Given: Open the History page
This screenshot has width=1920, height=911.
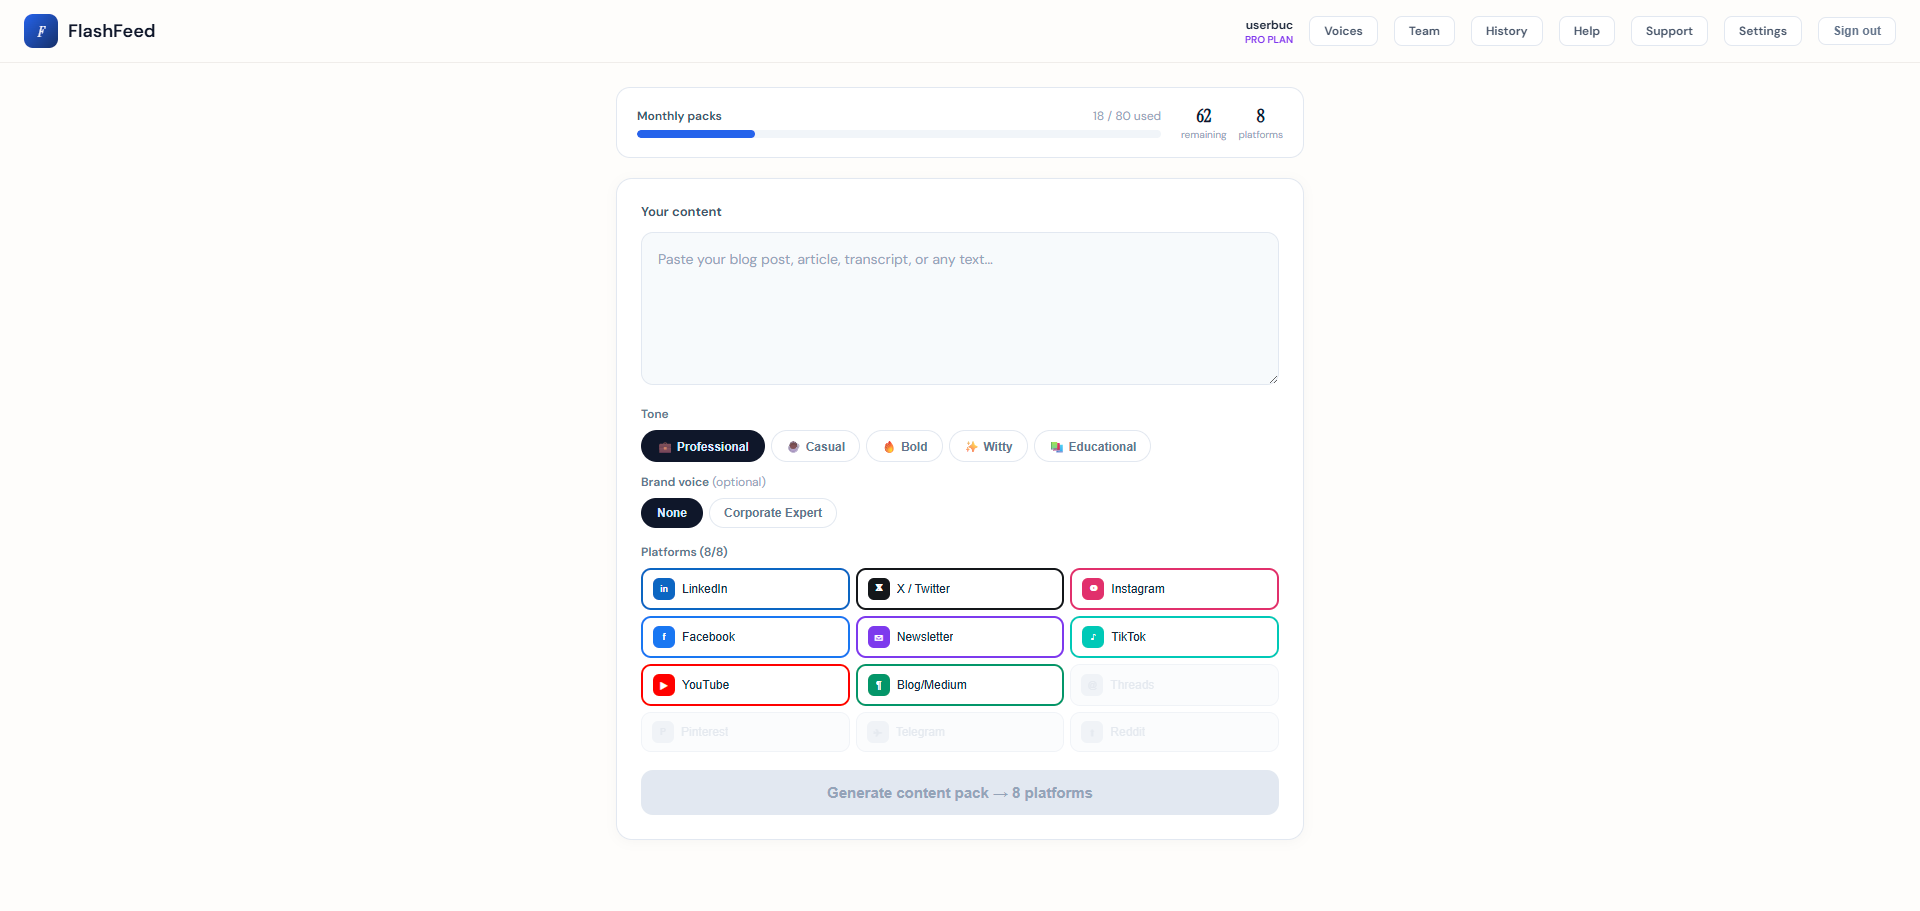Looking at the screenshot, I should pos(1506,31).
